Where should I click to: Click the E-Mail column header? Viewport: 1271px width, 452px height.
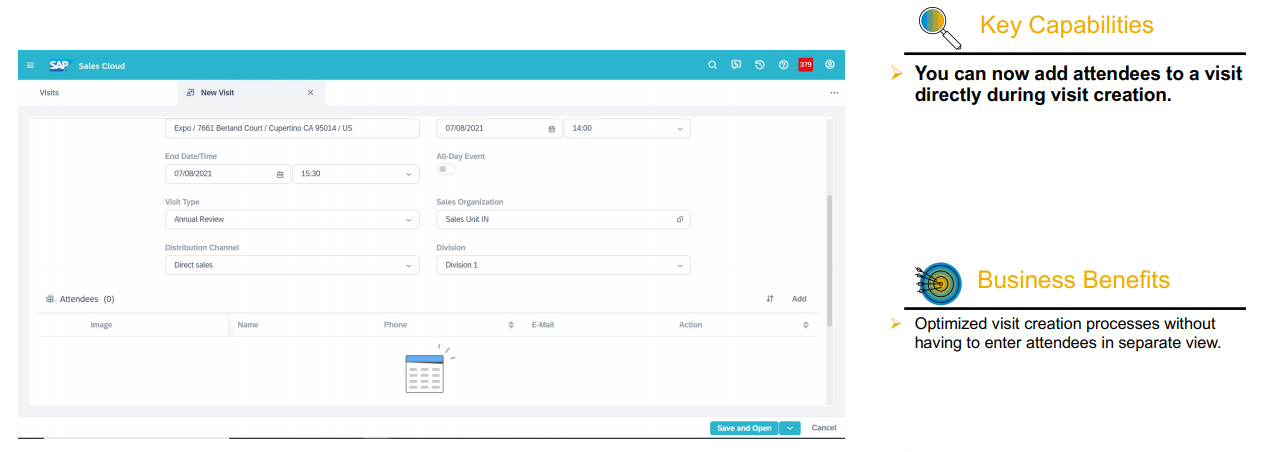(543, 325)
